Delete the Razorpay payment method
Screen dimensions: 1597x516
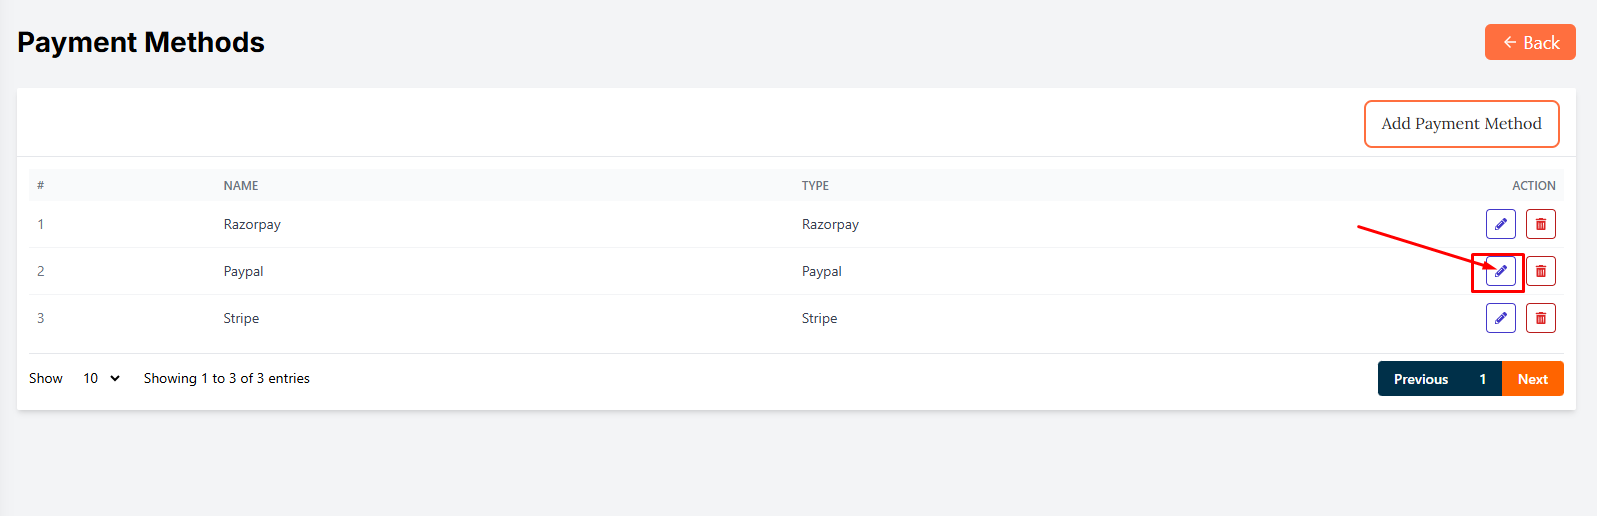coord(1540,224)
